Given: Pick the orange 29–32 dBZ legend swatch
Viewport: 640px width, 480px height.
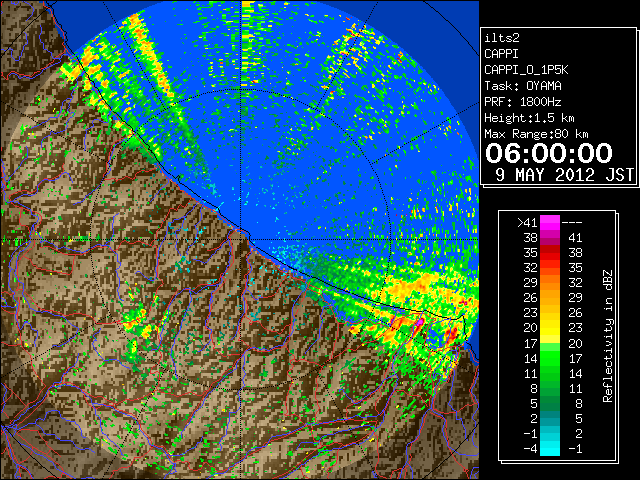Looking at the screenshot, I should click(x=550, y=283).
